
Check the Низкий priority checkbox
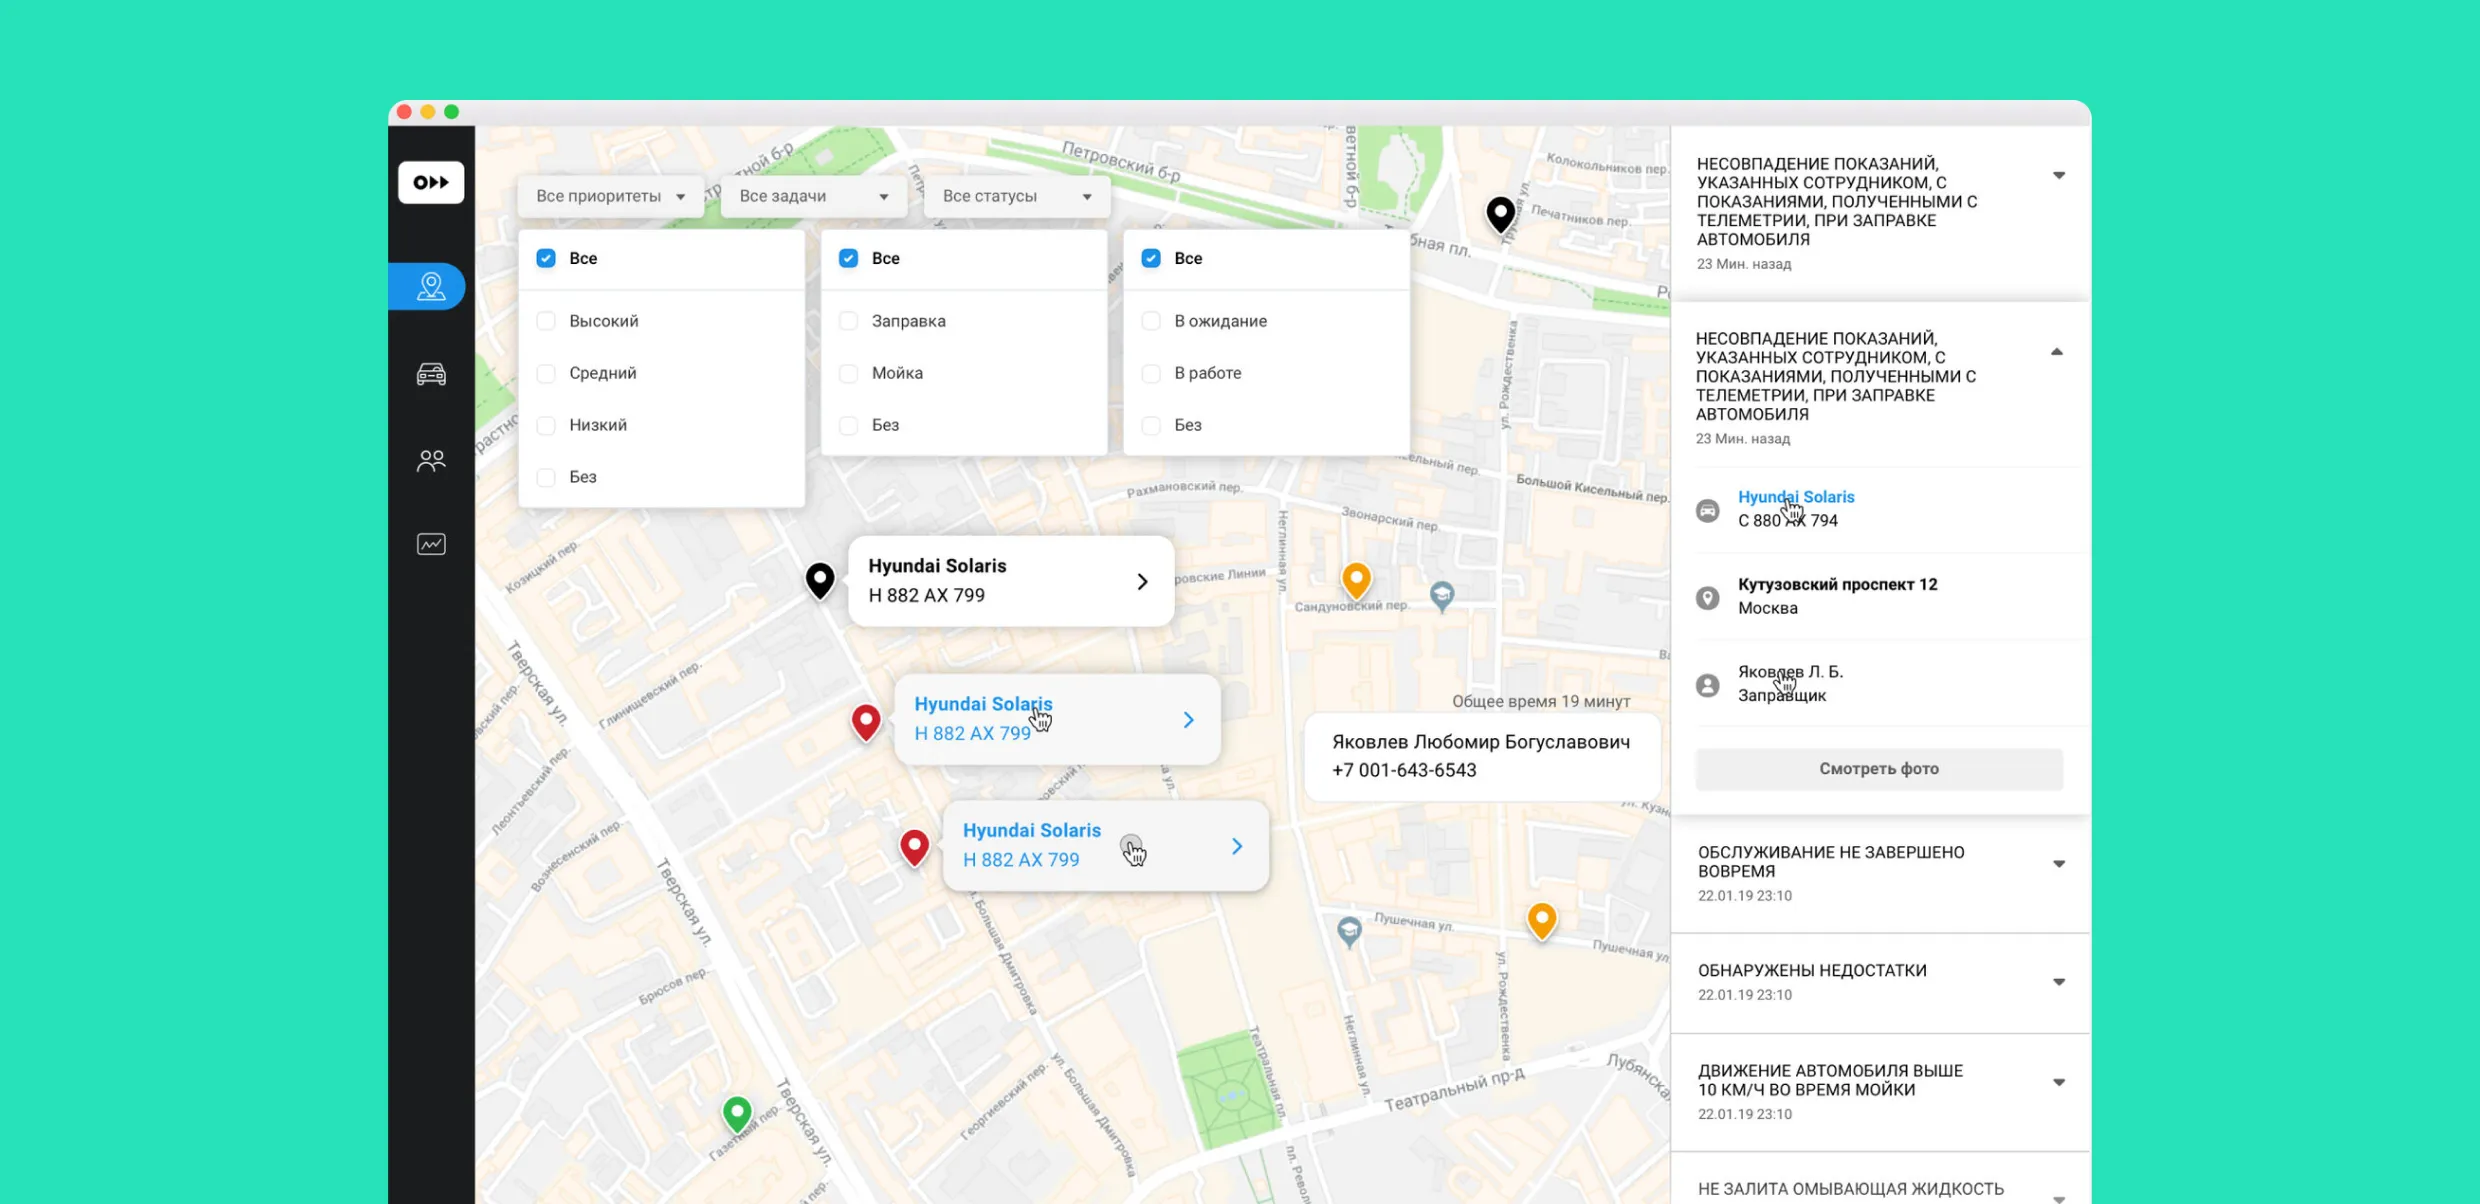(x=546, y=425)
